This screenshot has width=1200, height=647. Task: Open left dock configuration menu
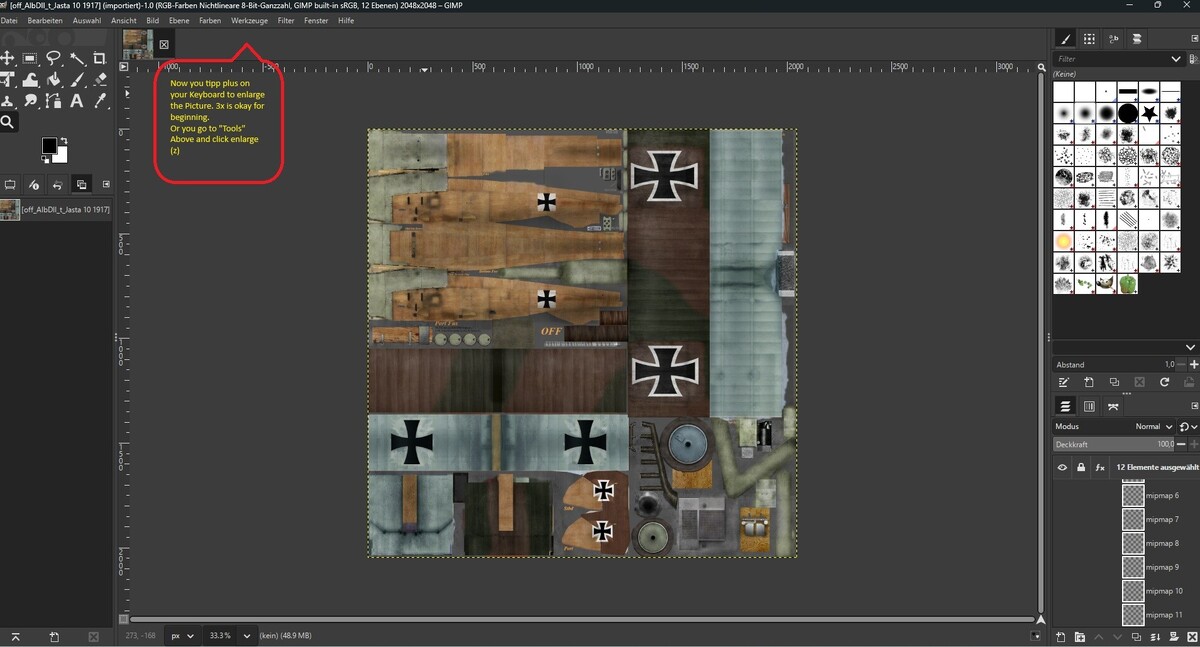[106, 185]
